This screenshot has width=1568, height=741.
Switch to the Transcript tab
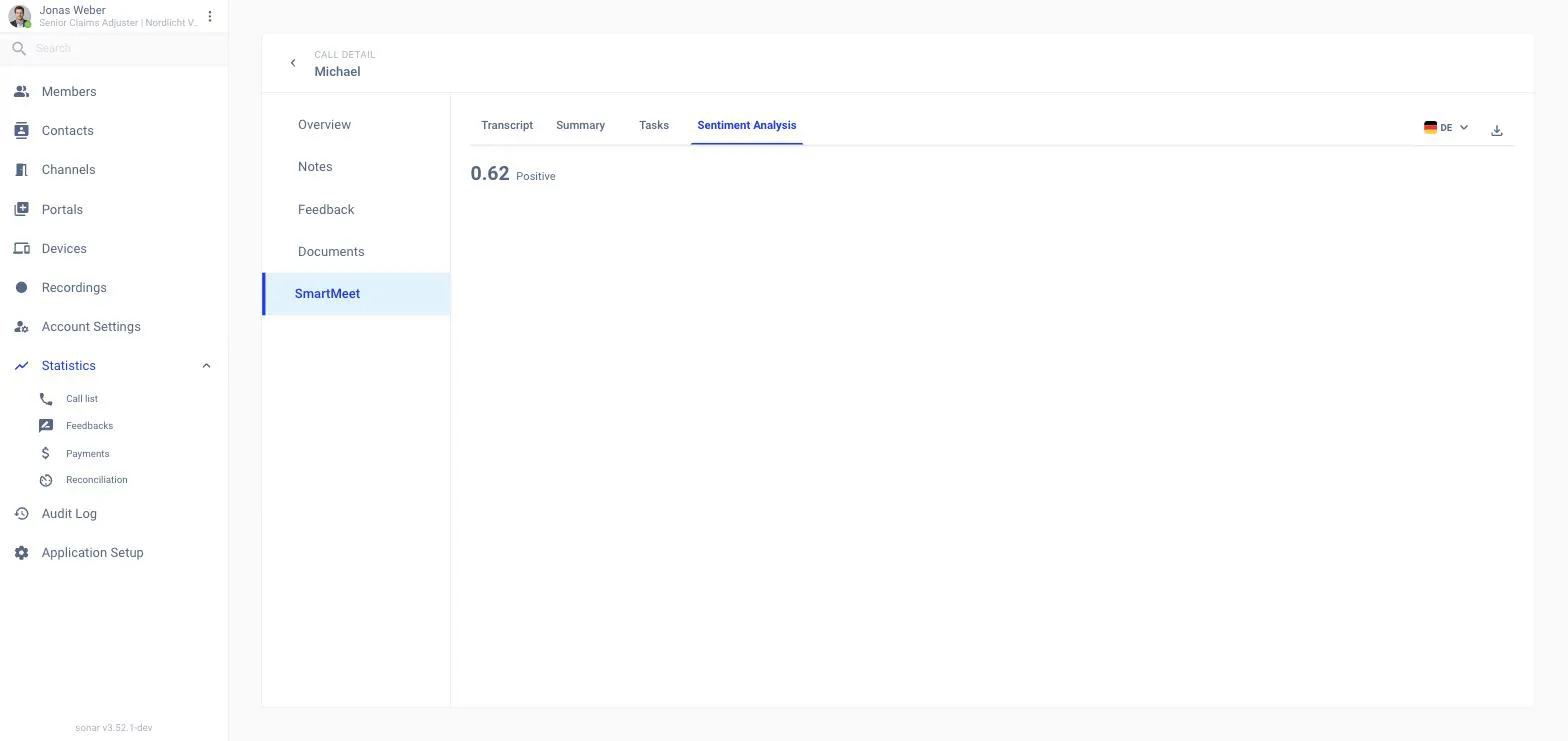507,125
